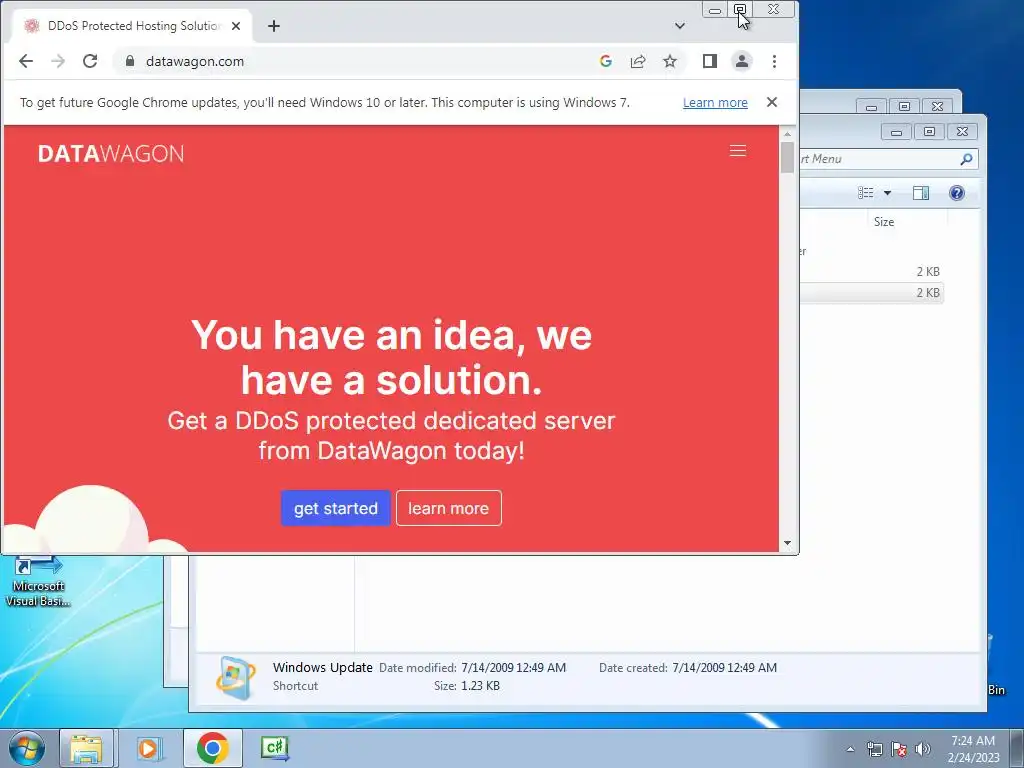Open a new Chrome tab

(274, 26)
